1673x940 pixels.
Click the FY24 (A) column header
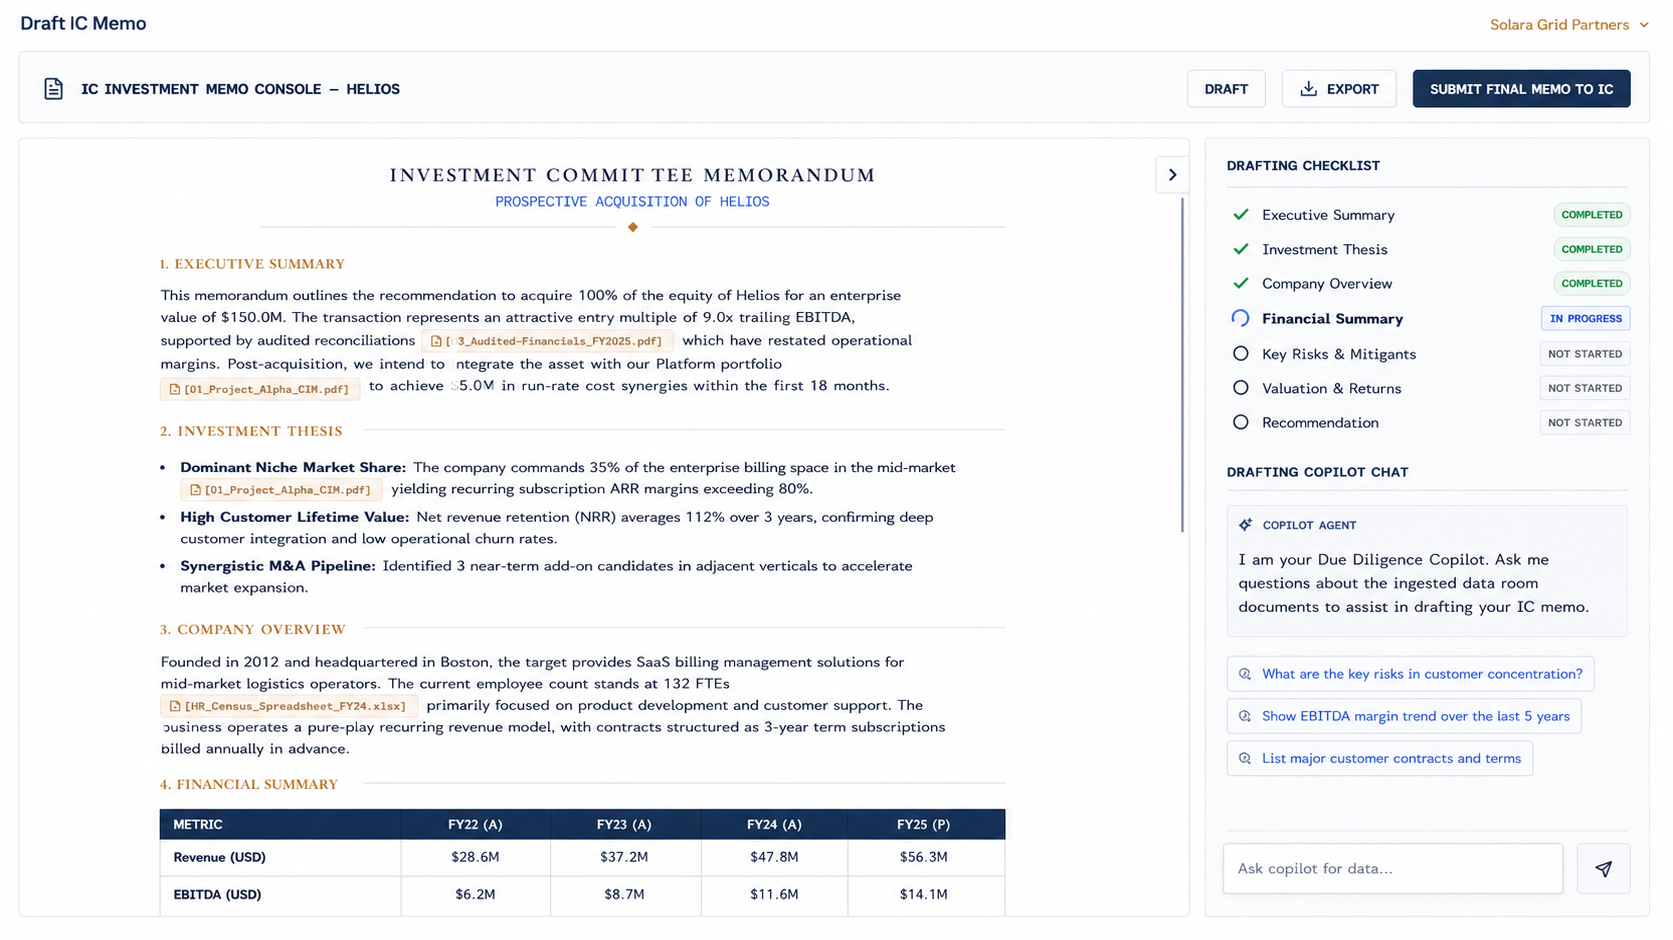[x=774, y=824]
